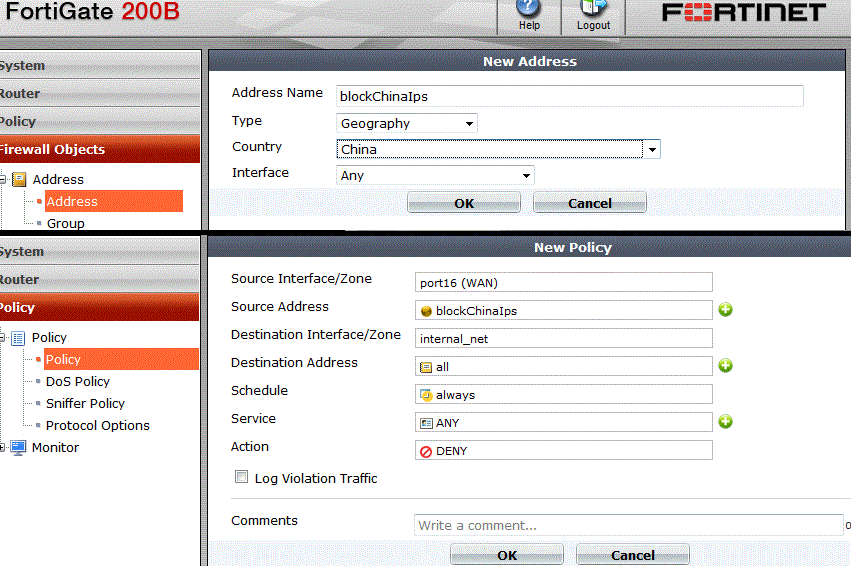Enable Log Violation Traffic checkbox
The width and height of the screenshot is (851, 566).
click(x=242, y=477)
